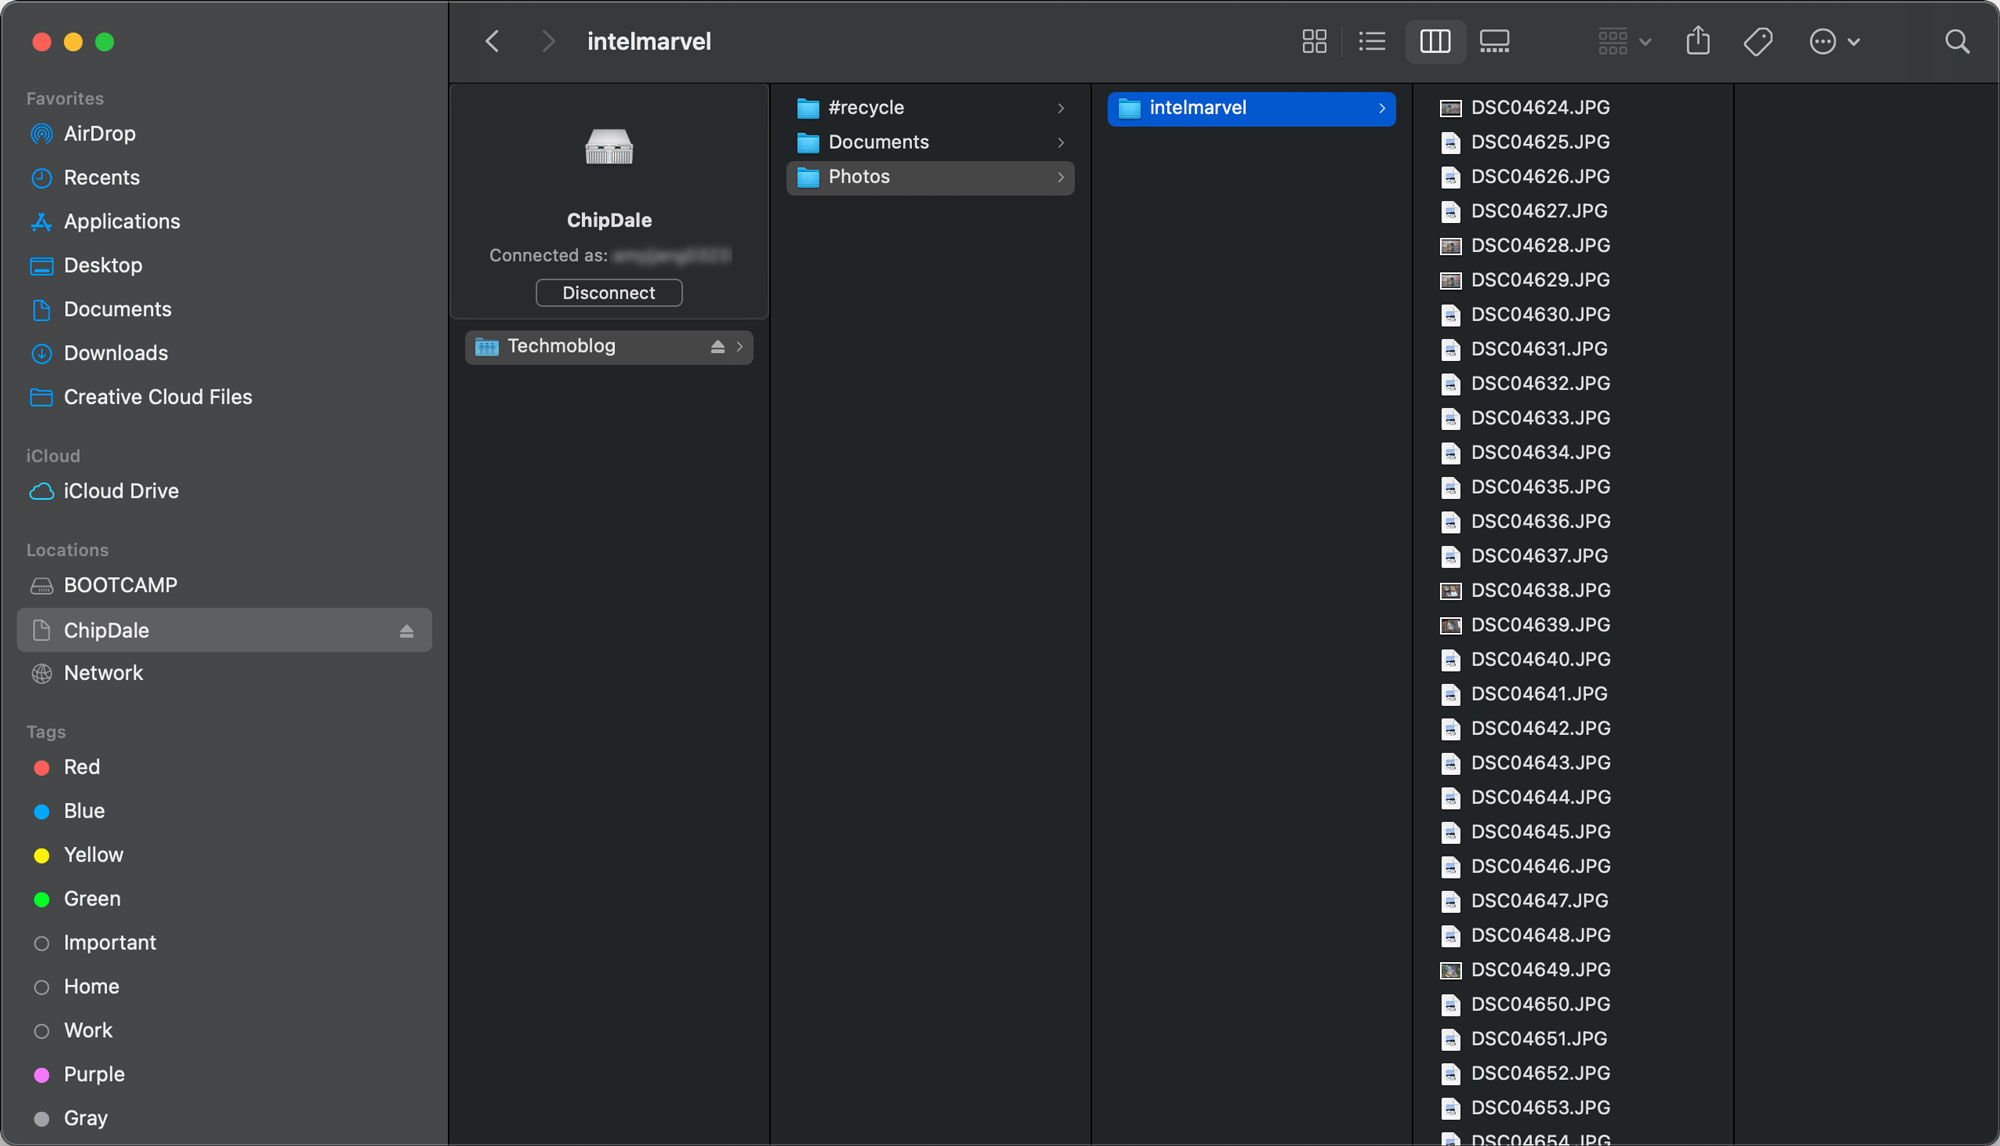Switch to list view
The image size is (2000, 1146).
[x=1372, y=42]
